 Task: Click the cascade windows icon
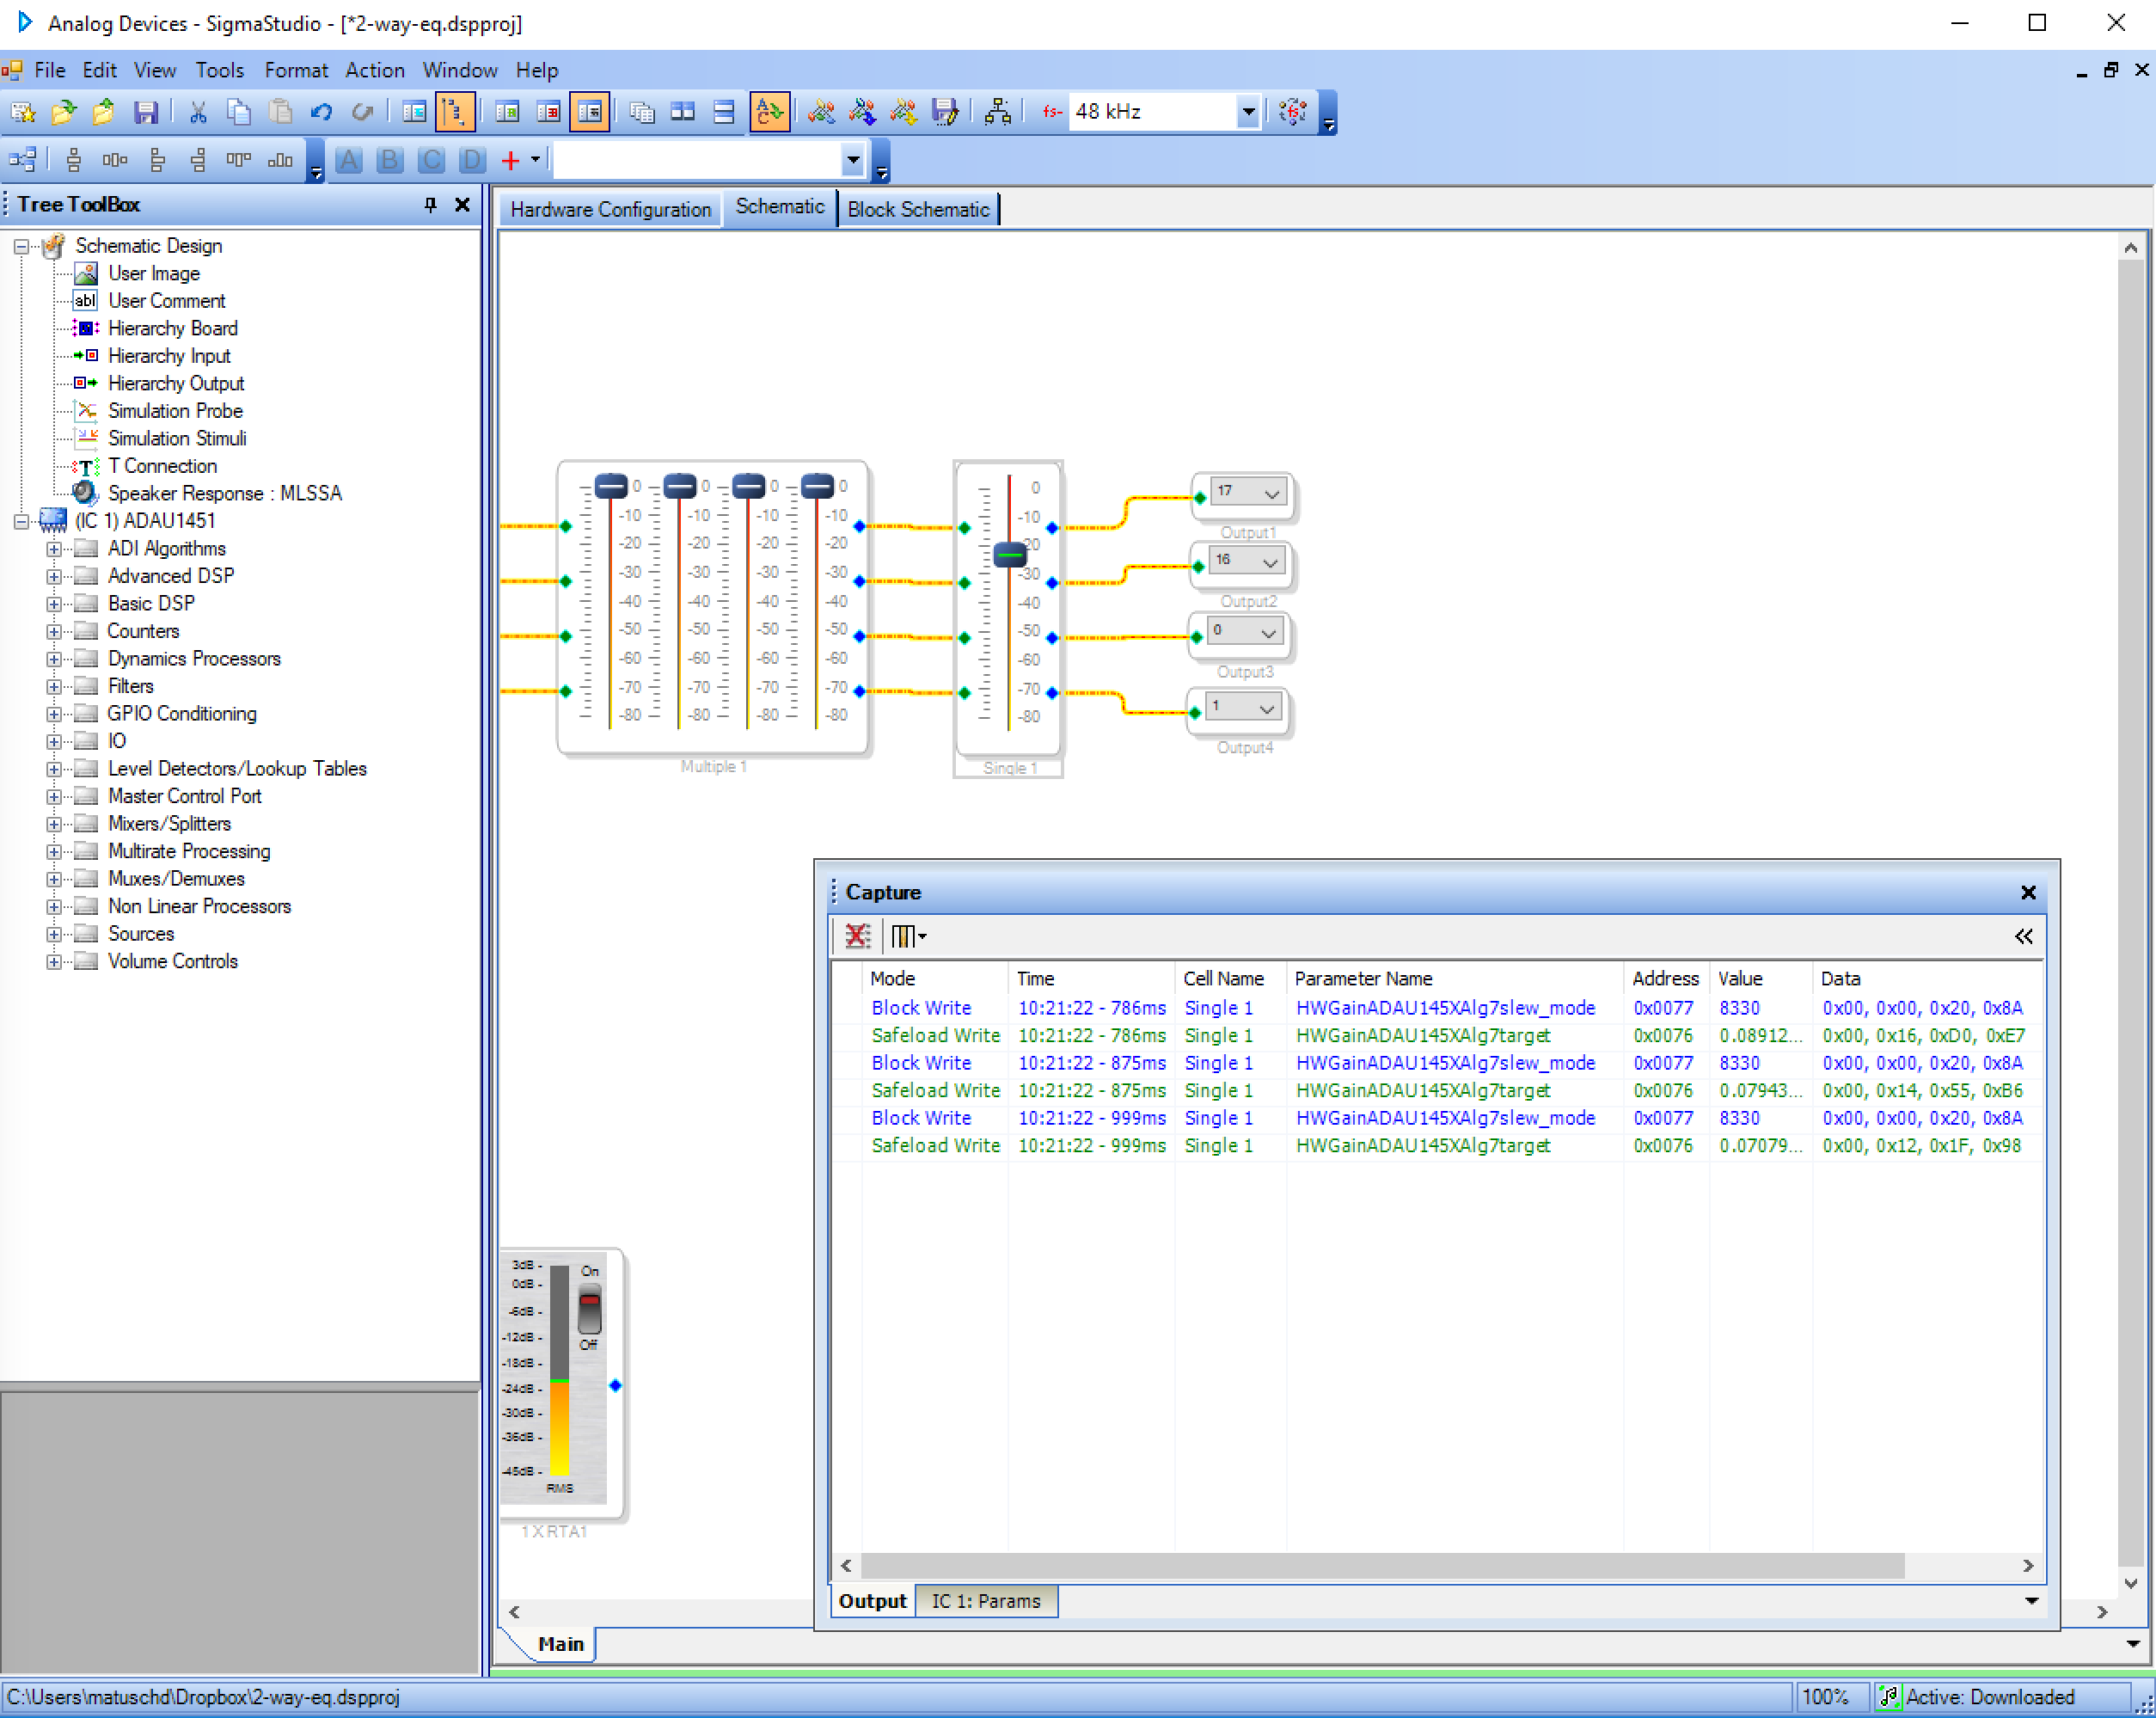pyautogui.click(x=641, y=112)
